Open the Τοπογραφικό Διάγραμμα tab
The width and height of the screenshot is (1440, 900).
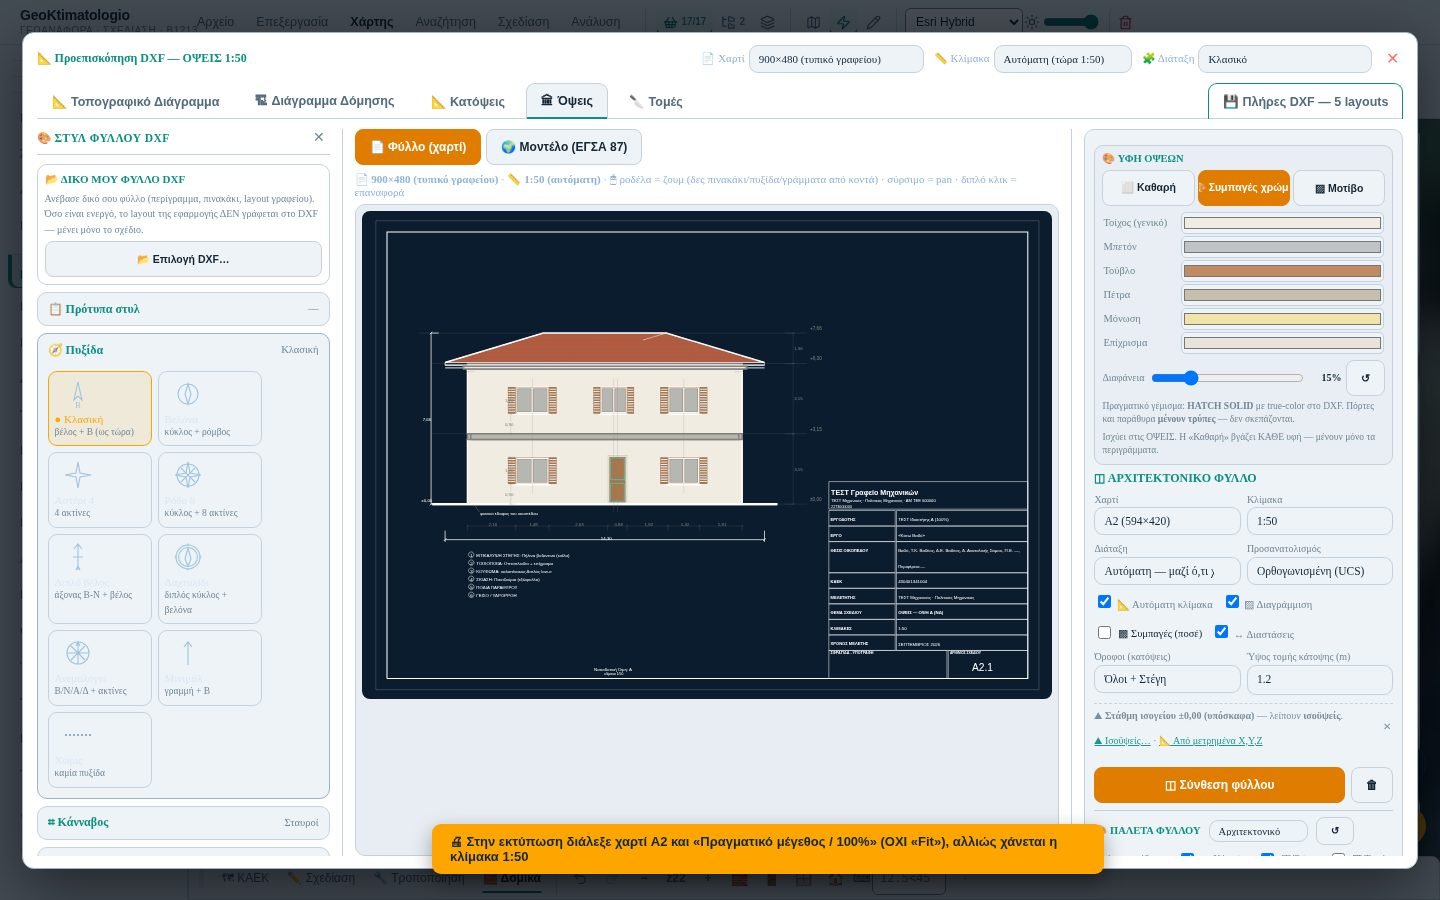(x=135, y=101)
